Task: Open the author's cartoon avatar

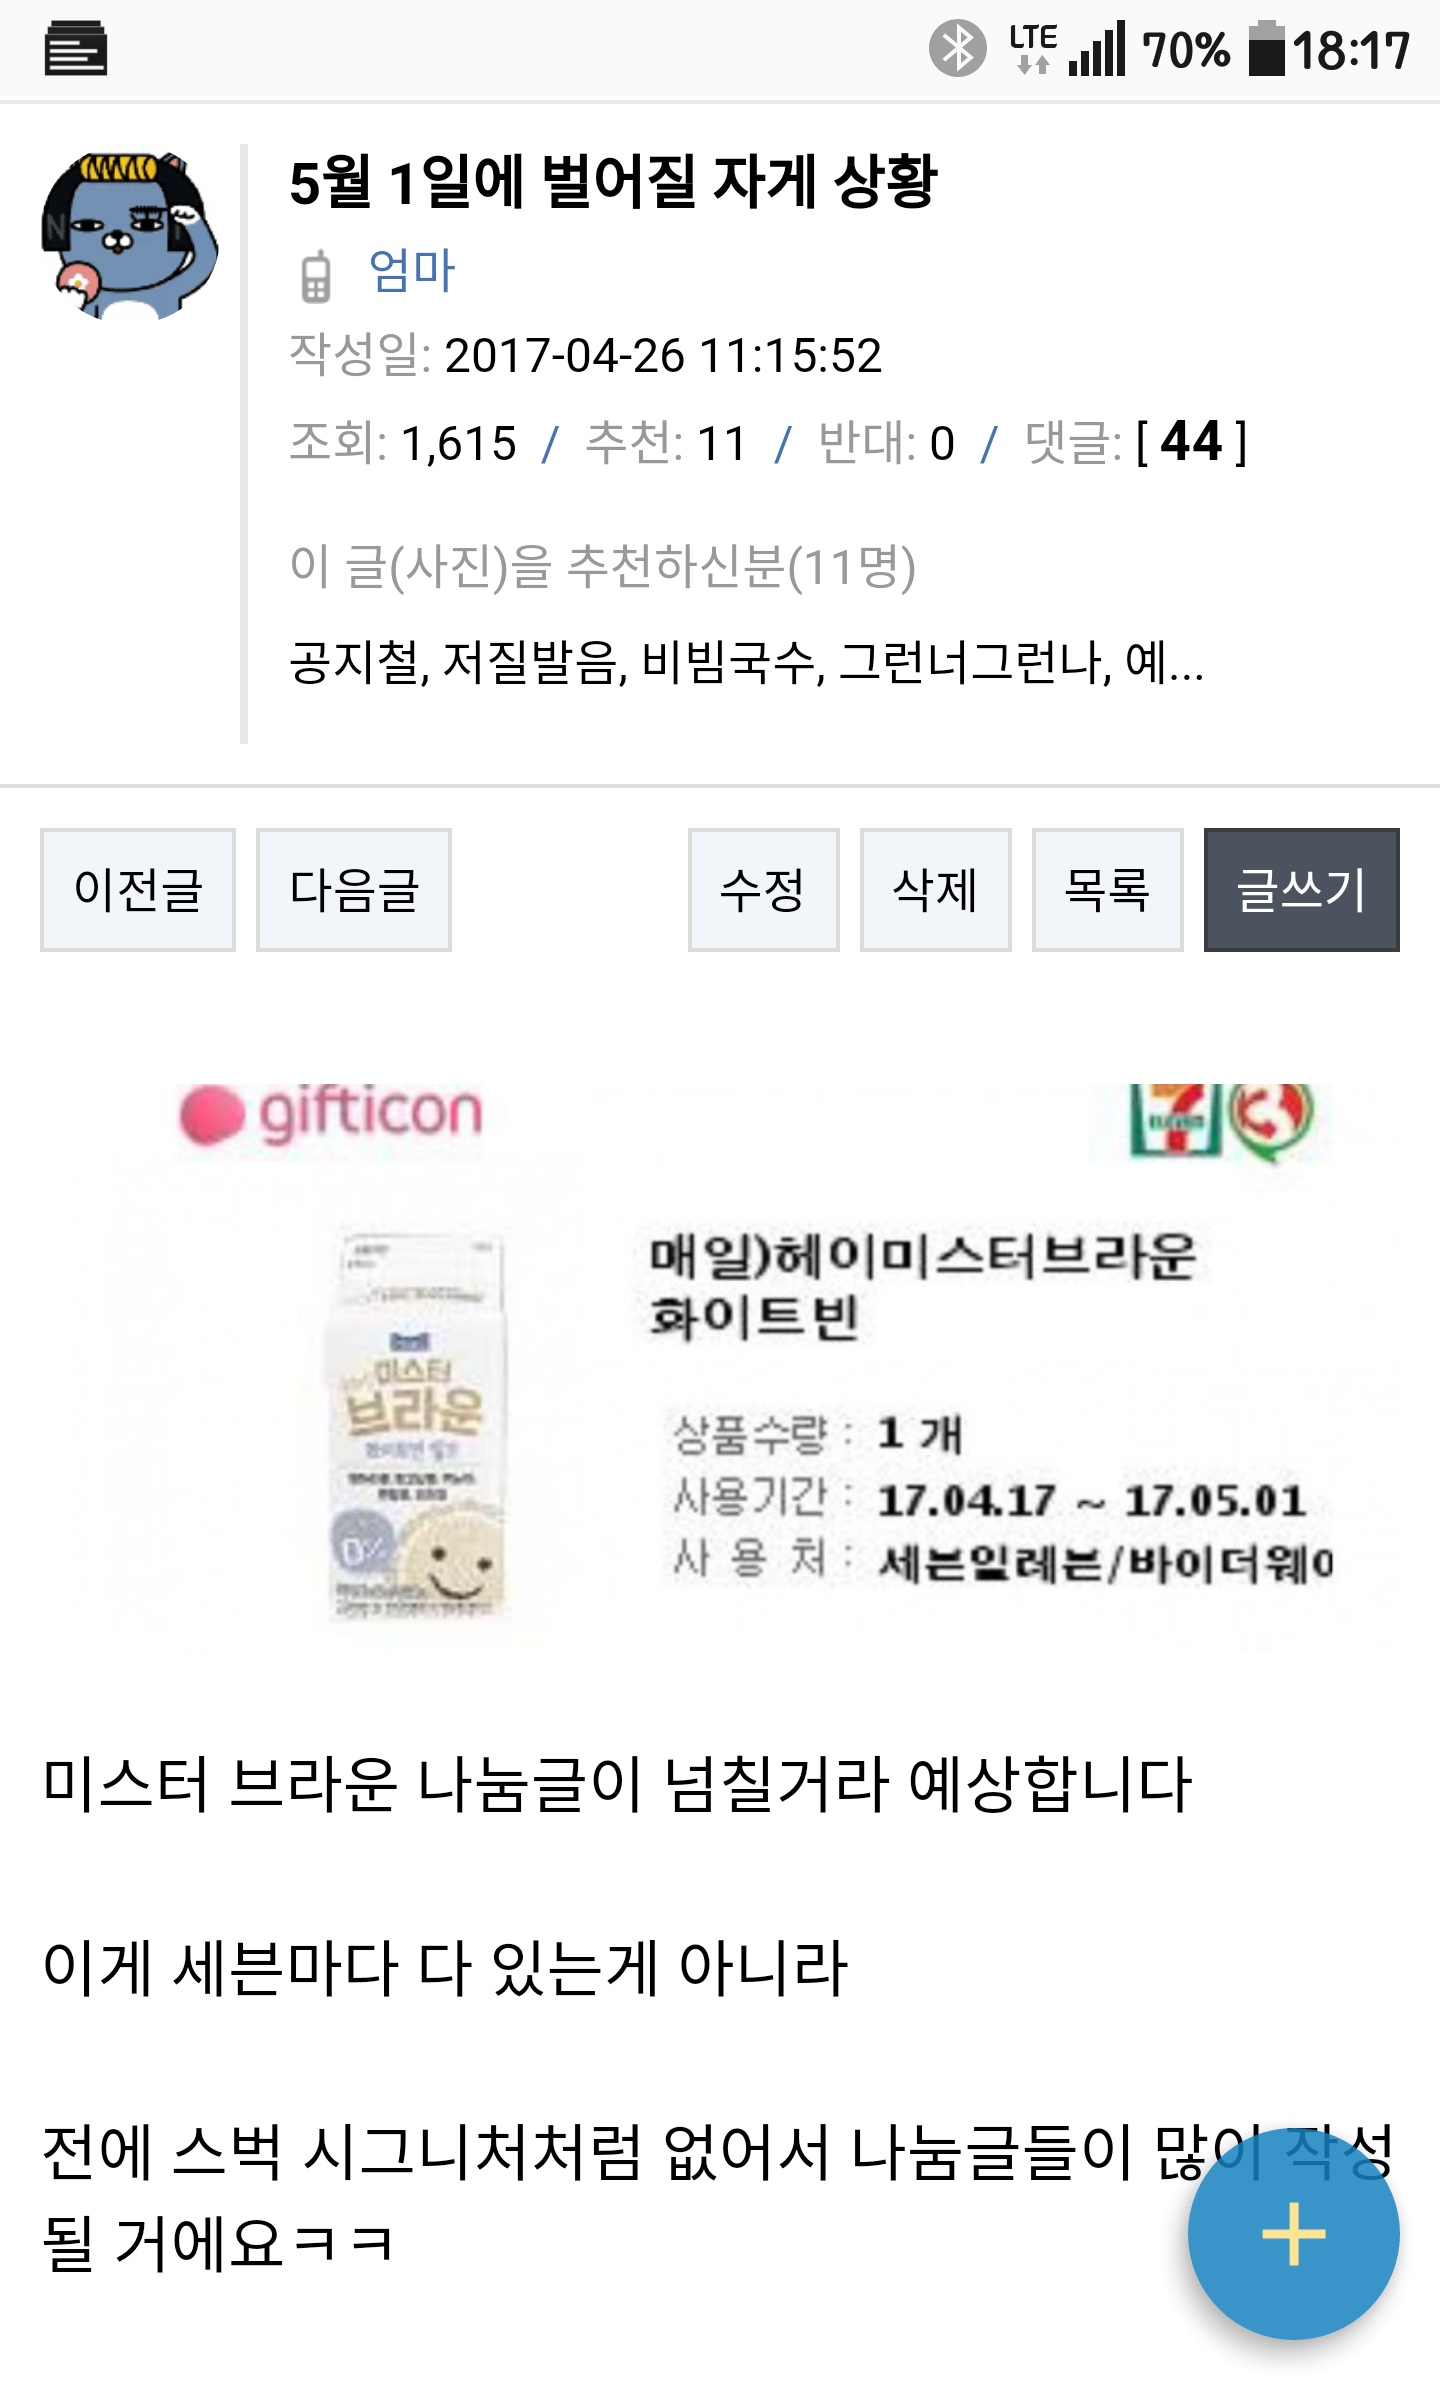Action: click(129, 237)
